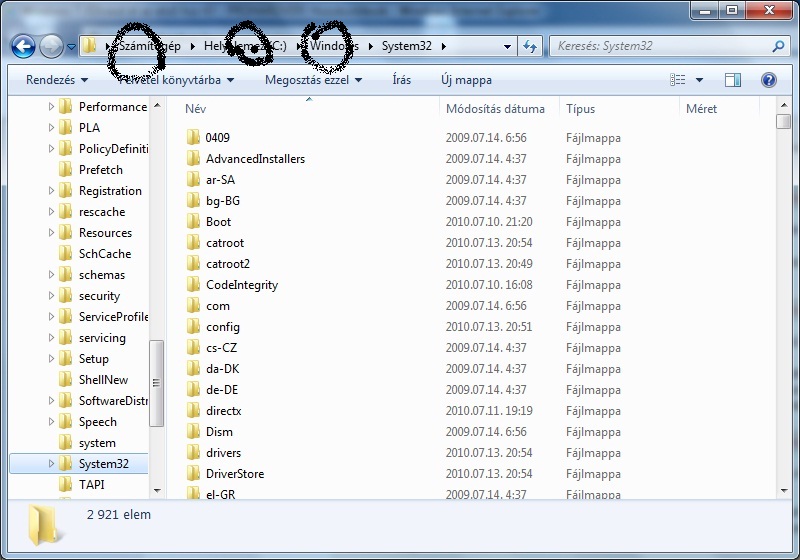Expand the Setup tree node
This screenshot has width=800, height=560.
[51, 359]
